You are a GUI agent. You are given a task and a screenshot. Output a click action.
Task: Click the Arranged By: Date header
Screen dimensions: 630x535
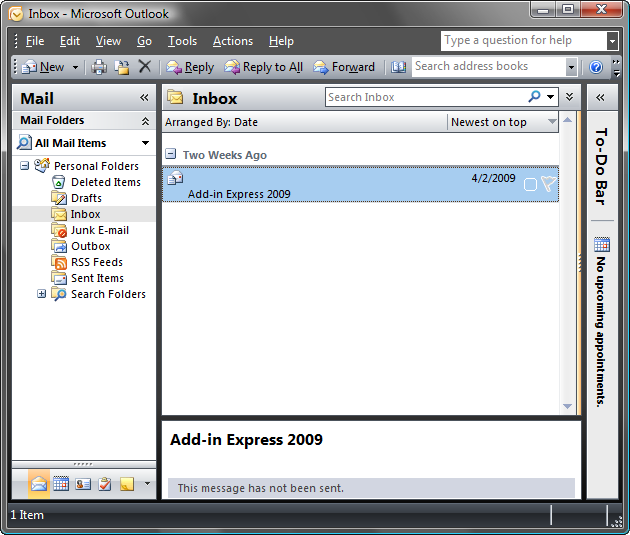pos(305,122)
